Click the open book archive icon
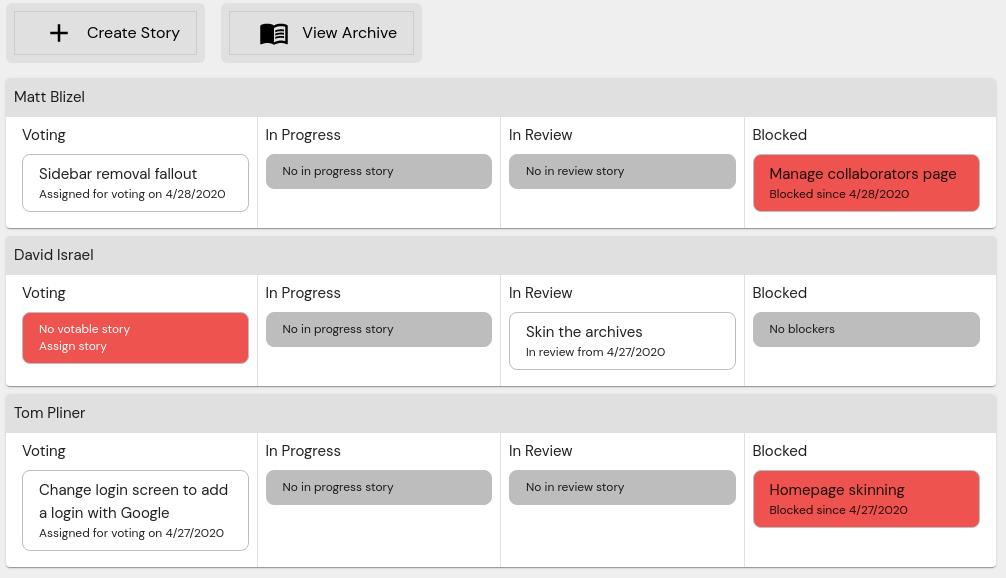The height and width of the screenshot is (578, 1006). 274,33
